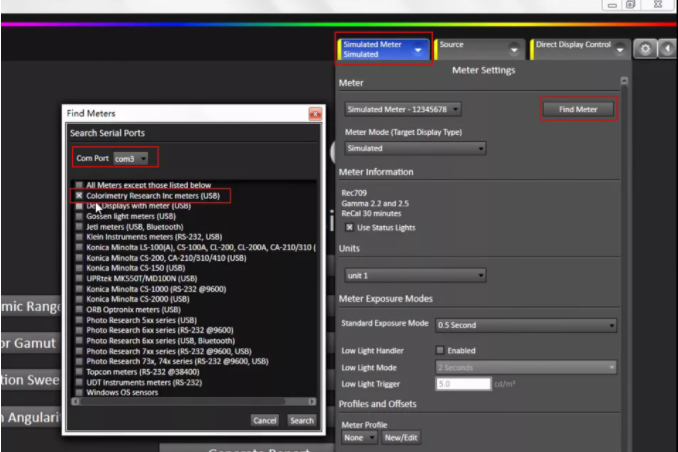
Task: Check Klein Instruments meters checkbox
Action: [x=79, y=237]
